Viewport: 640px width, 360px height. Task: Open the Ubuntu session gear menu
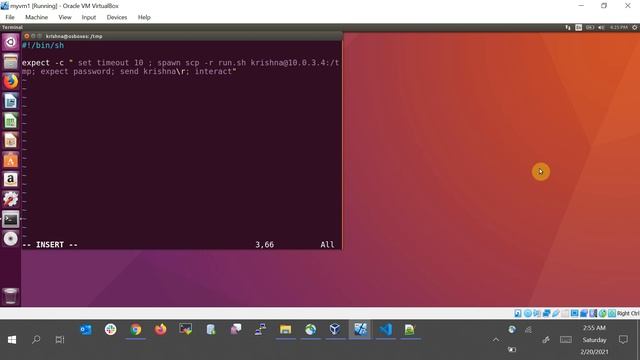tap(635, 27)
